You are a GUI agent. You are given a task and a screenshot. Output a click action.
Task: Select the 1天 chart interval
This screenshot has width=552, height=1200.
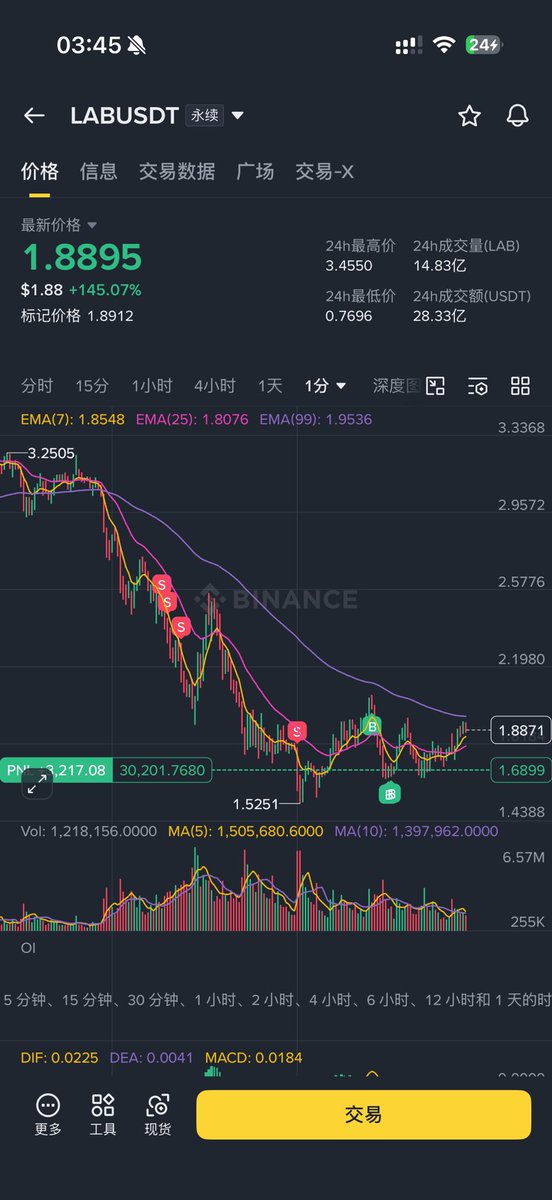270,386
